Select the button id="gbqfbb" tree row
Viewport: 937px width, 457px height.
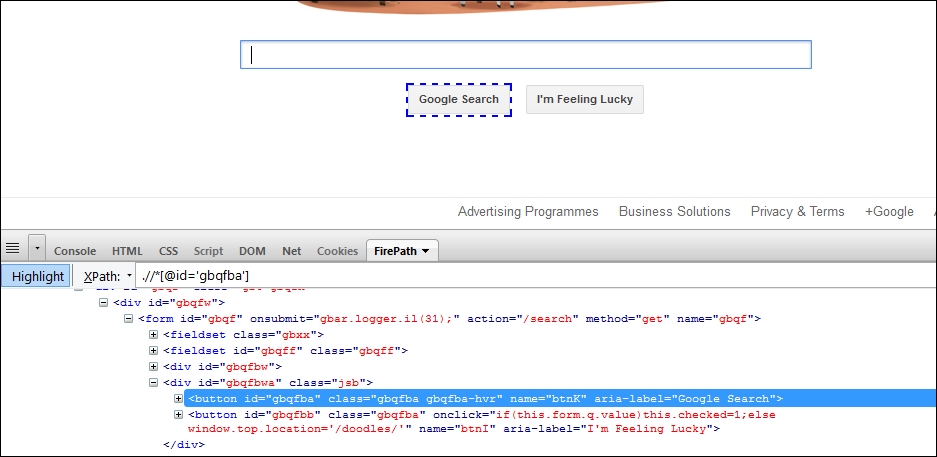[482, 421]
